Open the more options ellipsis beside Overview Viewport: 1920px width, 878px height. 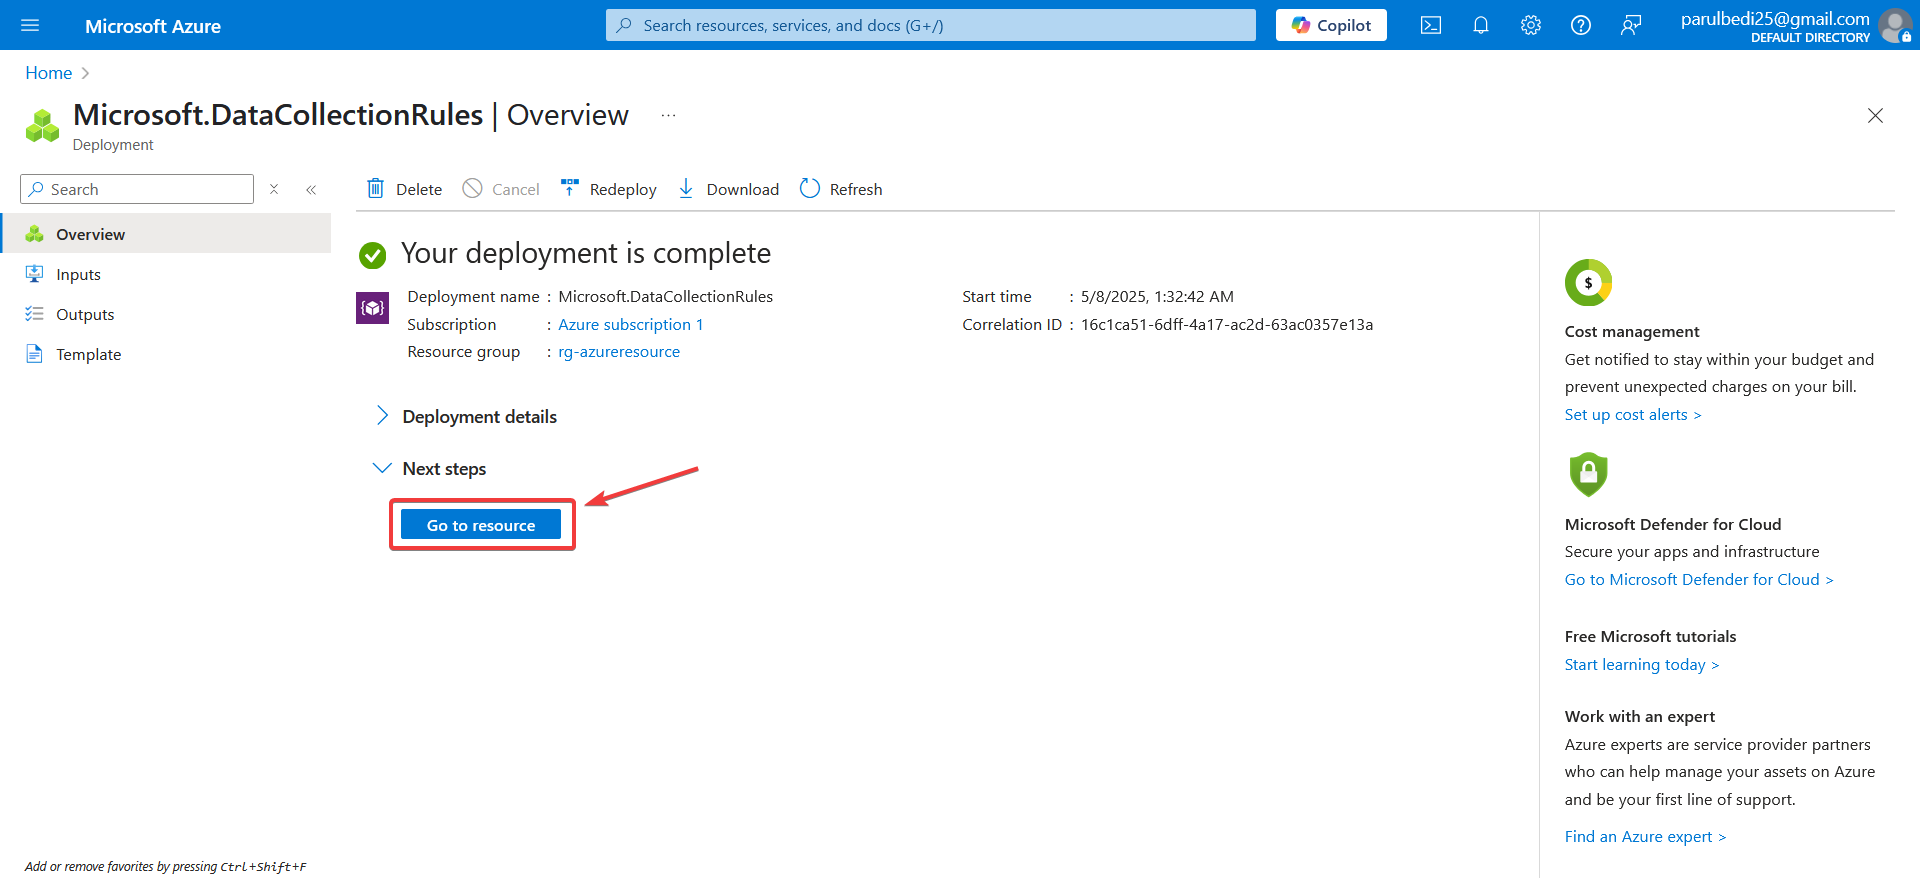click(x=668, y=115)
